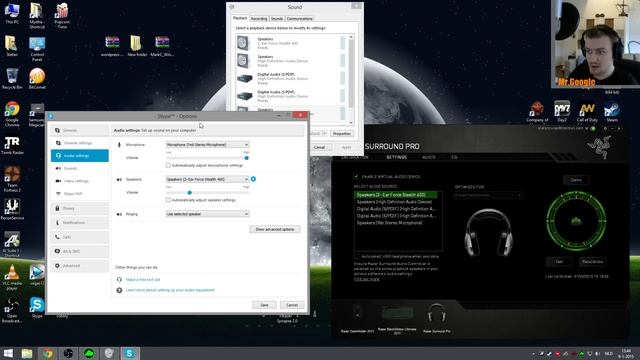The height and width of the screenshot is (360, 640).
Task: Open Learn more about audio equipment link
Action: 170,290
